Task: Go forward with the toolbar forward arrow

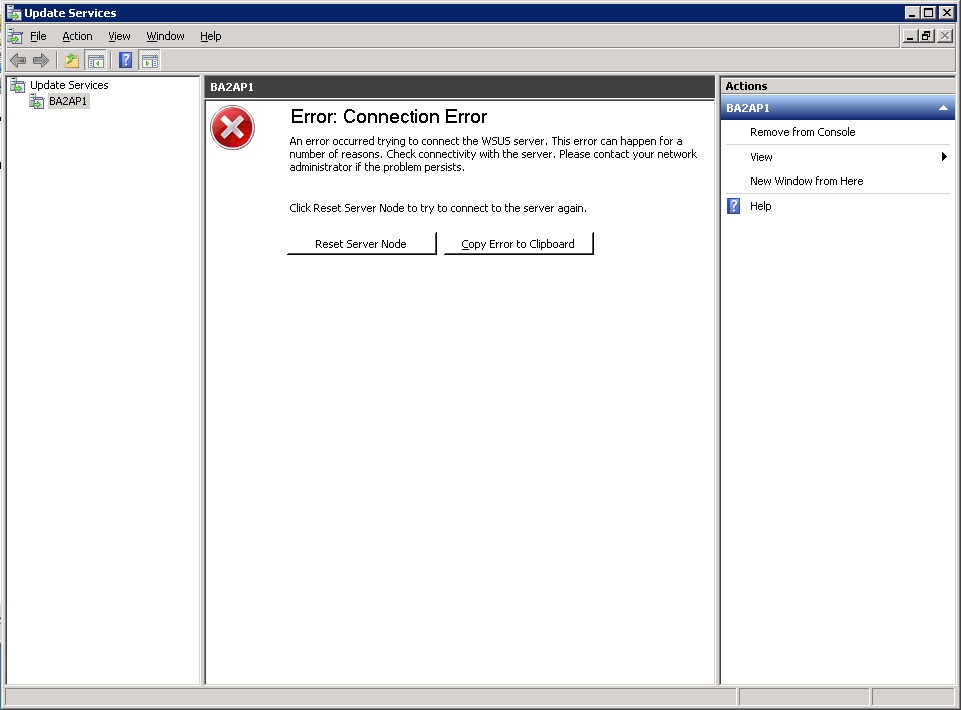Action: 40,61
